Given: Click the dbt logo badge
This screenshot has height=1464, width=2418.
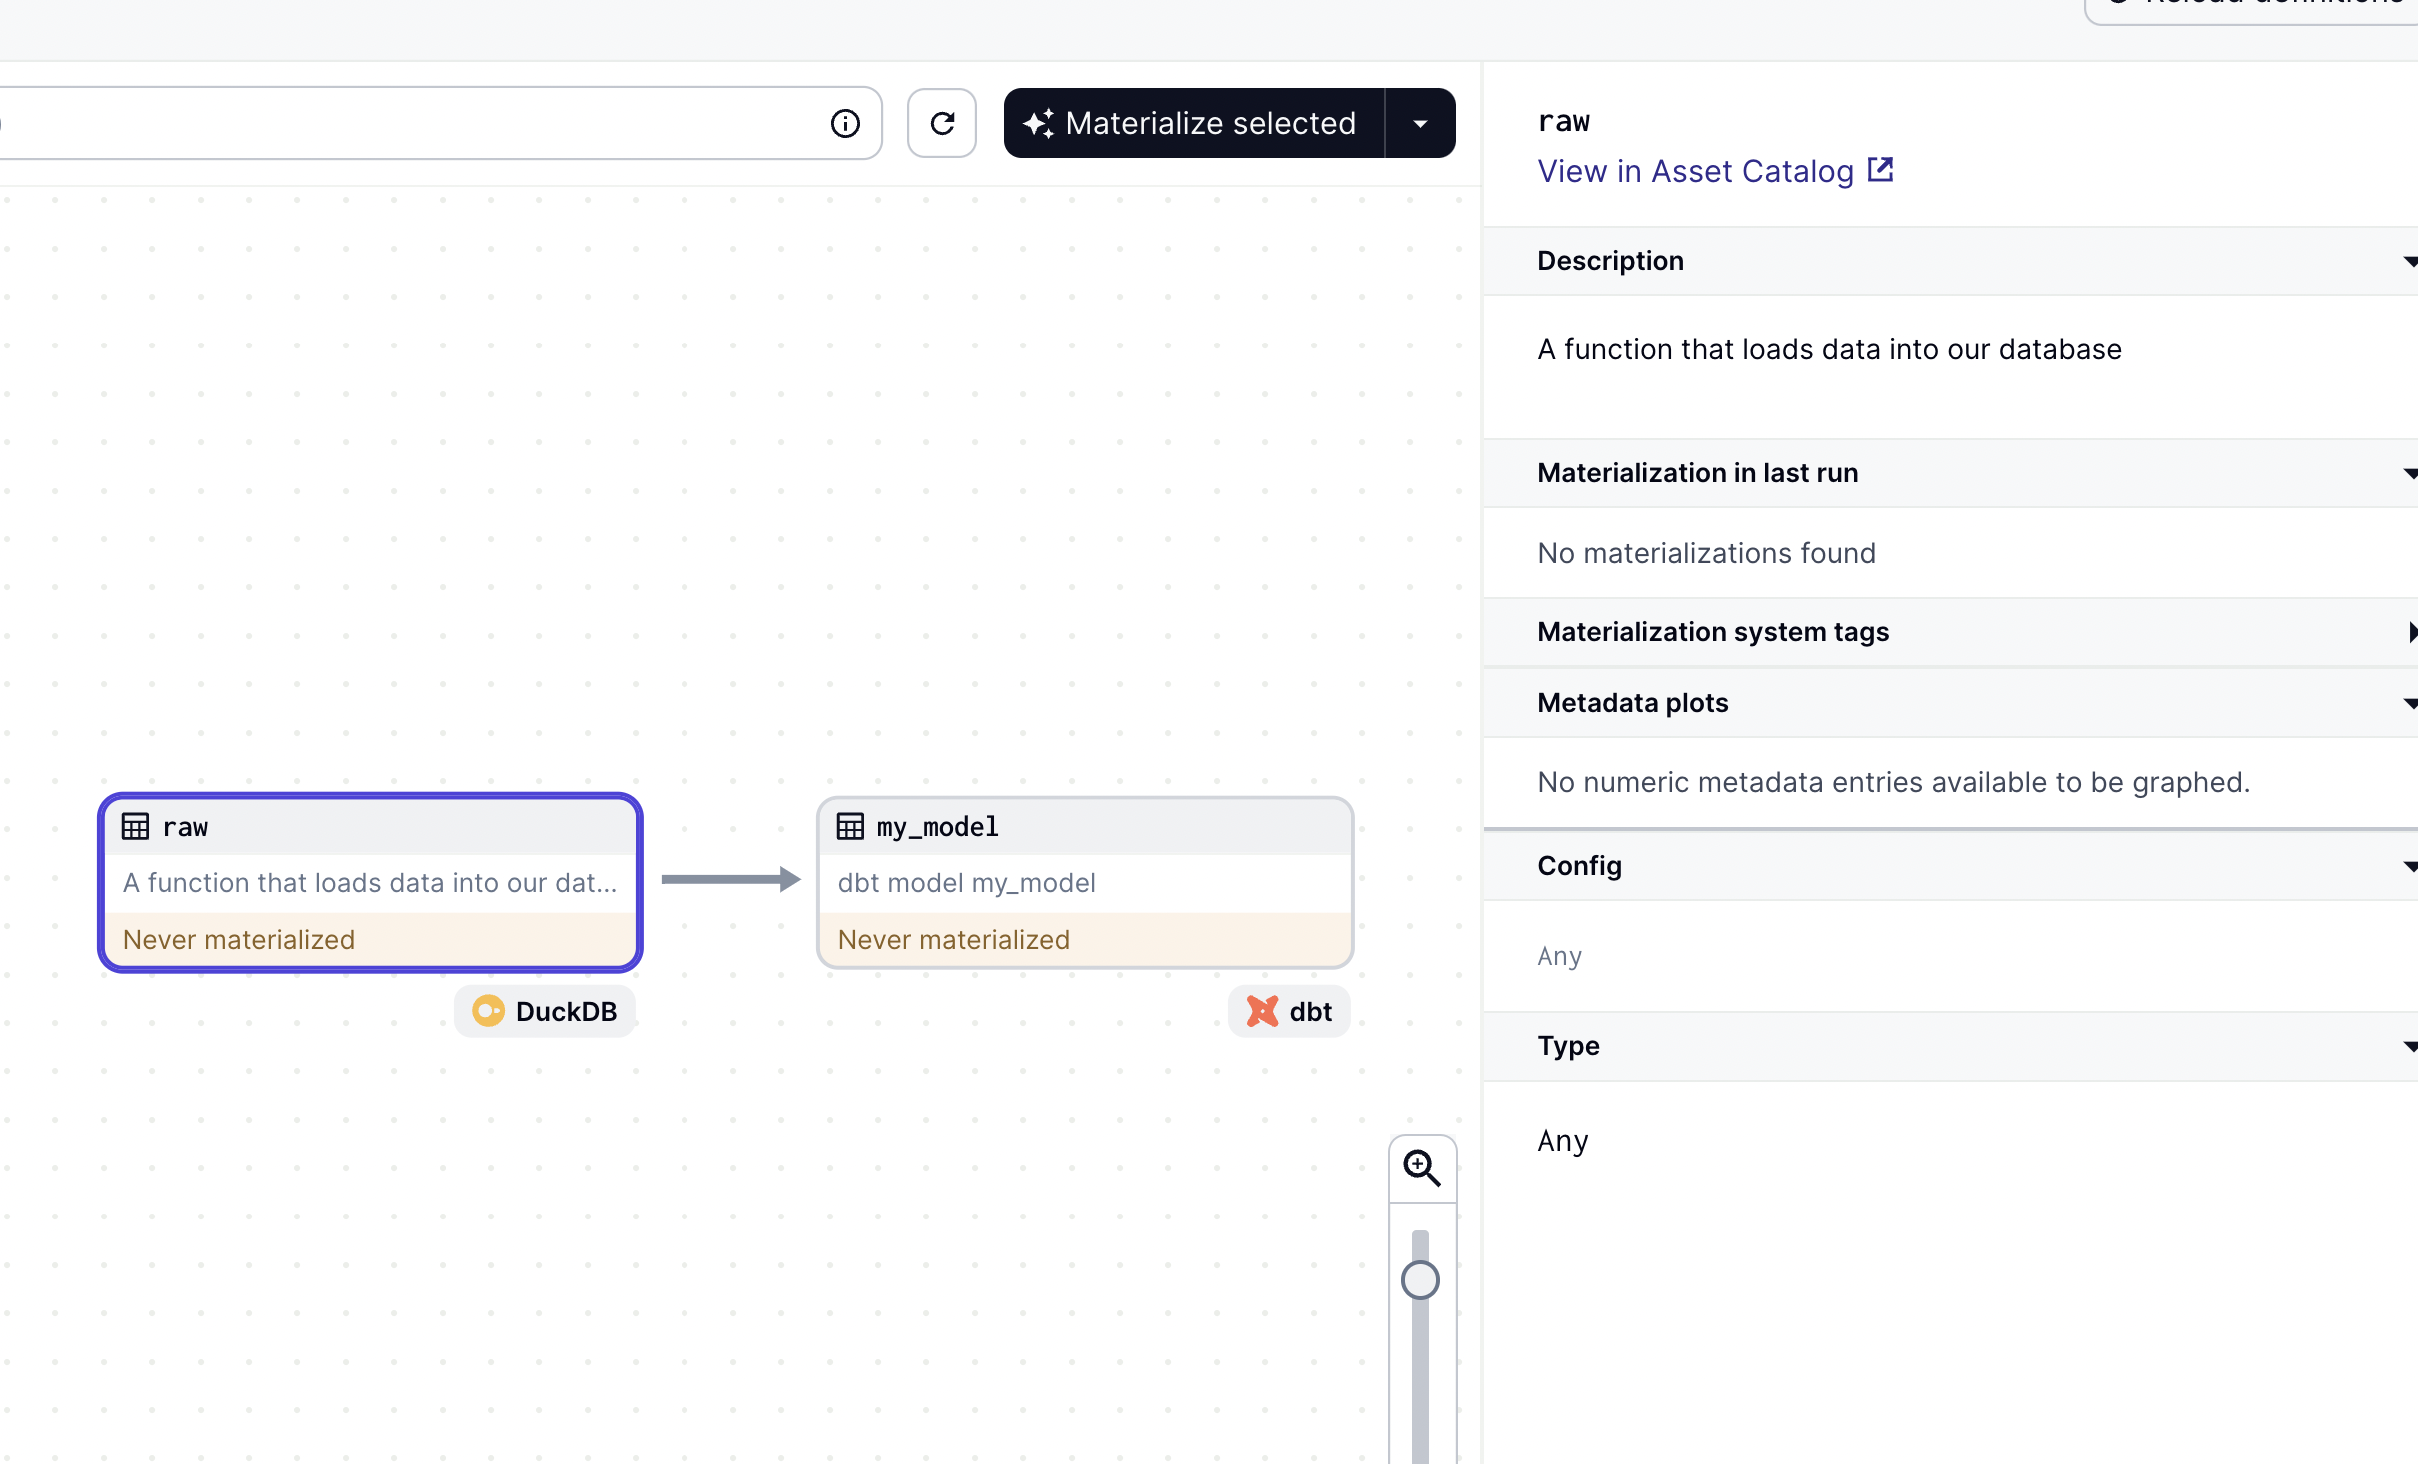Looking at the screenshot, I should pyautogui.click(x=1263, y=1011).
